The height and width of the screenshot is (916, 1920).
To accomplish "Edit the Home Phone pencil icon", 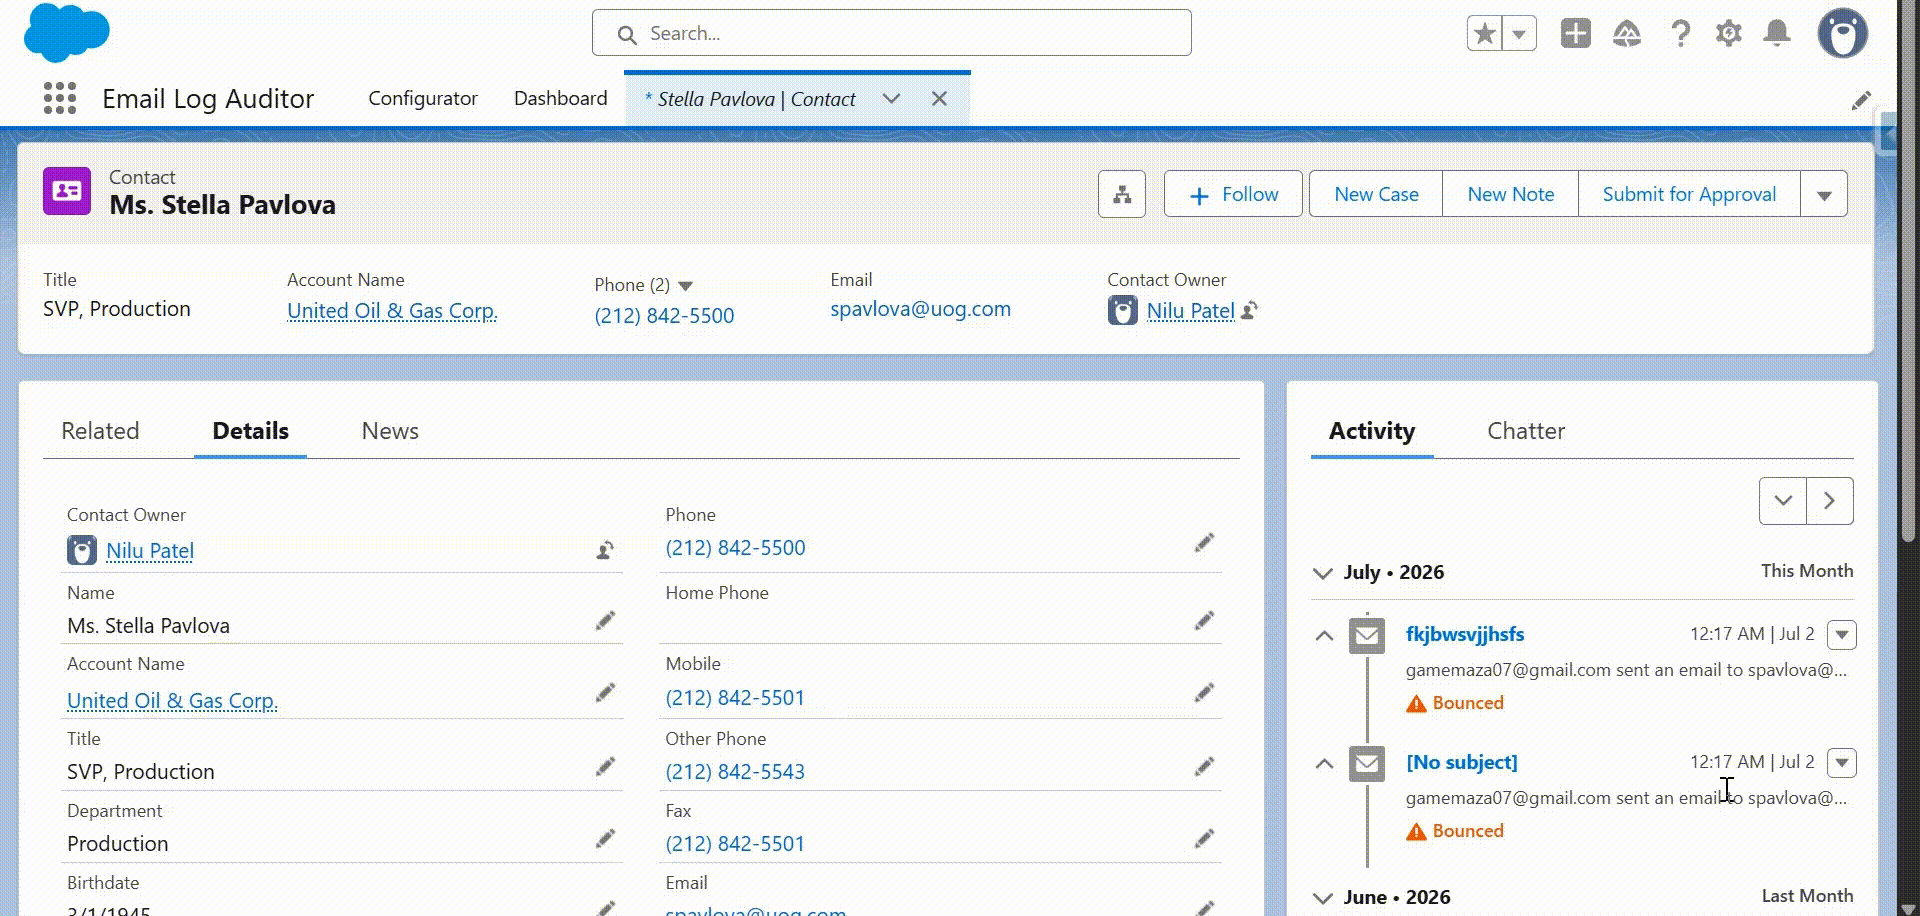I will coord(1204,621).
